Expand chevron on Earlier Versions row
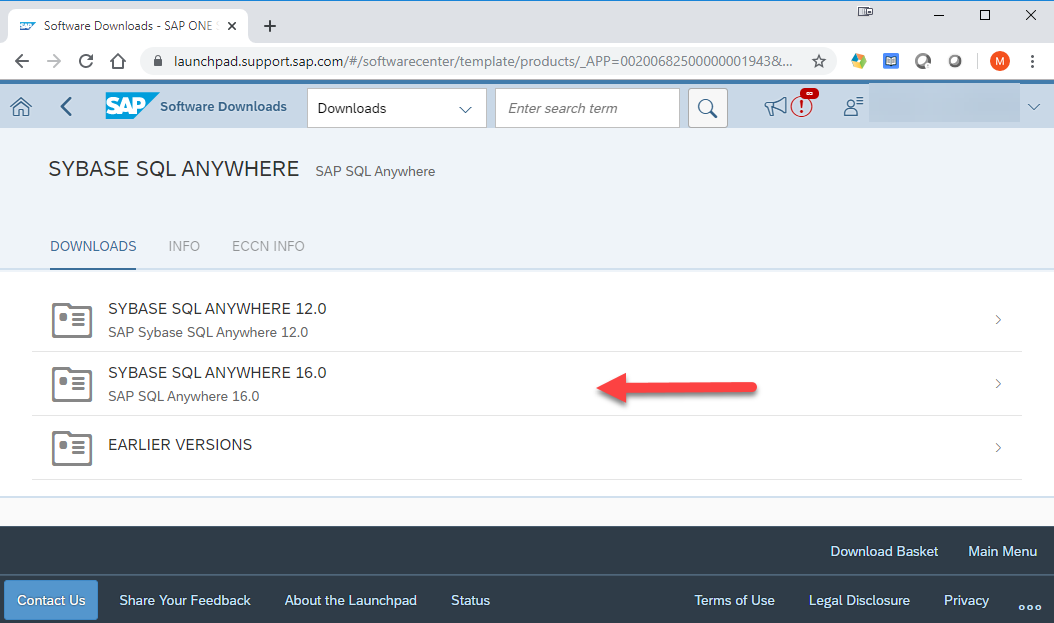1054x623 pixels. [998, 448]
